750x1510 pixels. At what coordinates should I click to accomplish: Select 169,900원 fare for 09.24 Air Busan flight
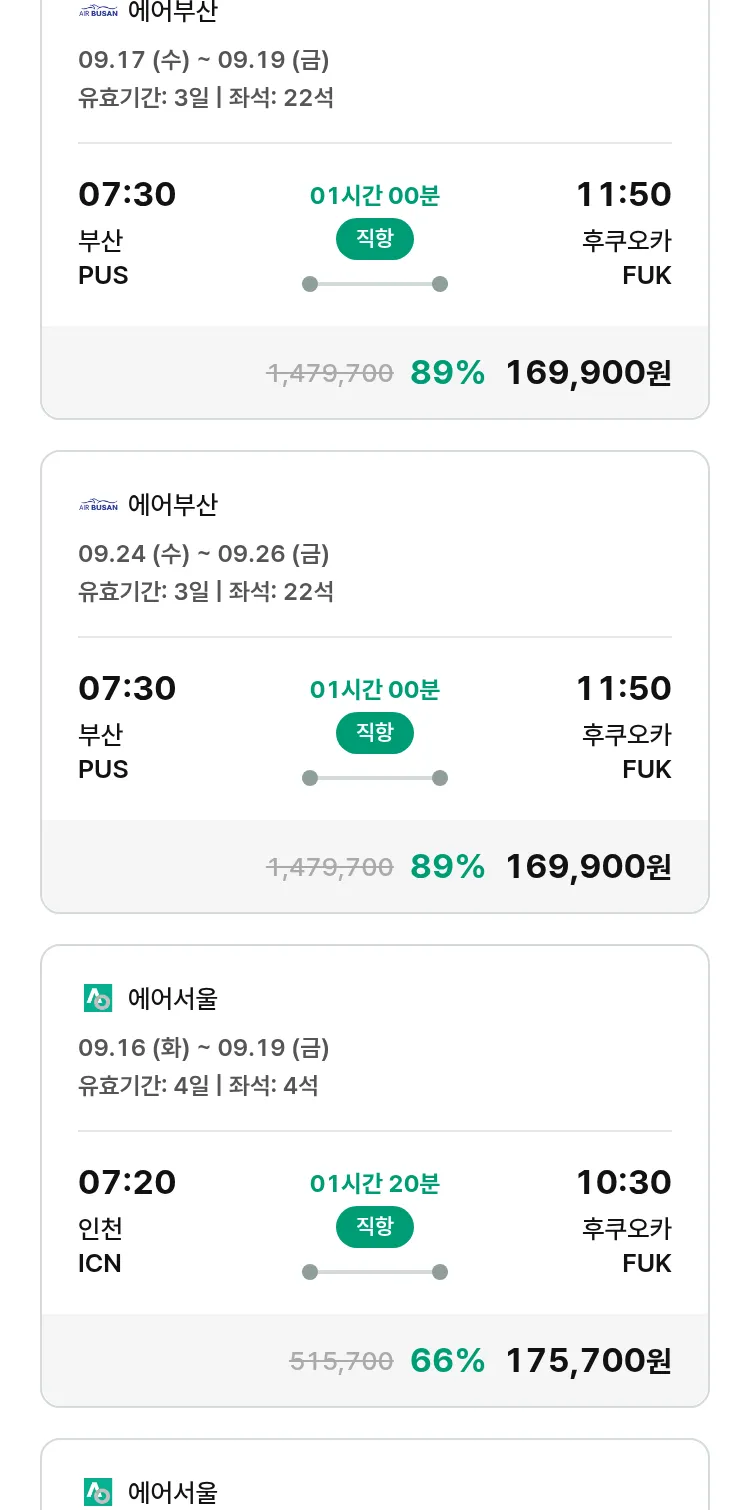[x=588, y=866]
